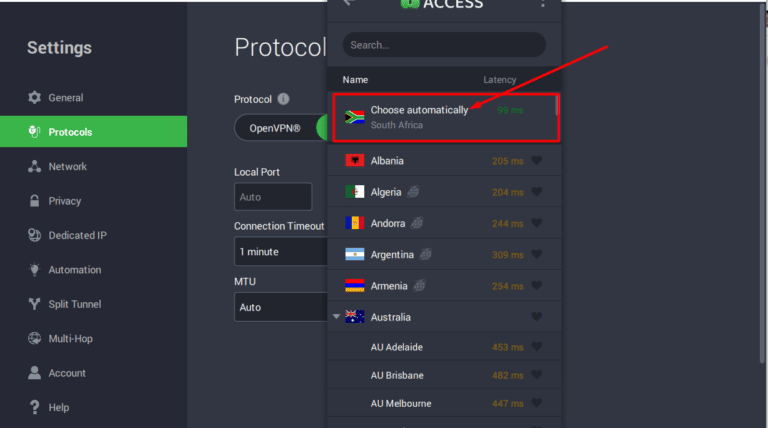Collapse the Australia server list
768x428 pixels.
pyautogui.click(x=336, y=317)
